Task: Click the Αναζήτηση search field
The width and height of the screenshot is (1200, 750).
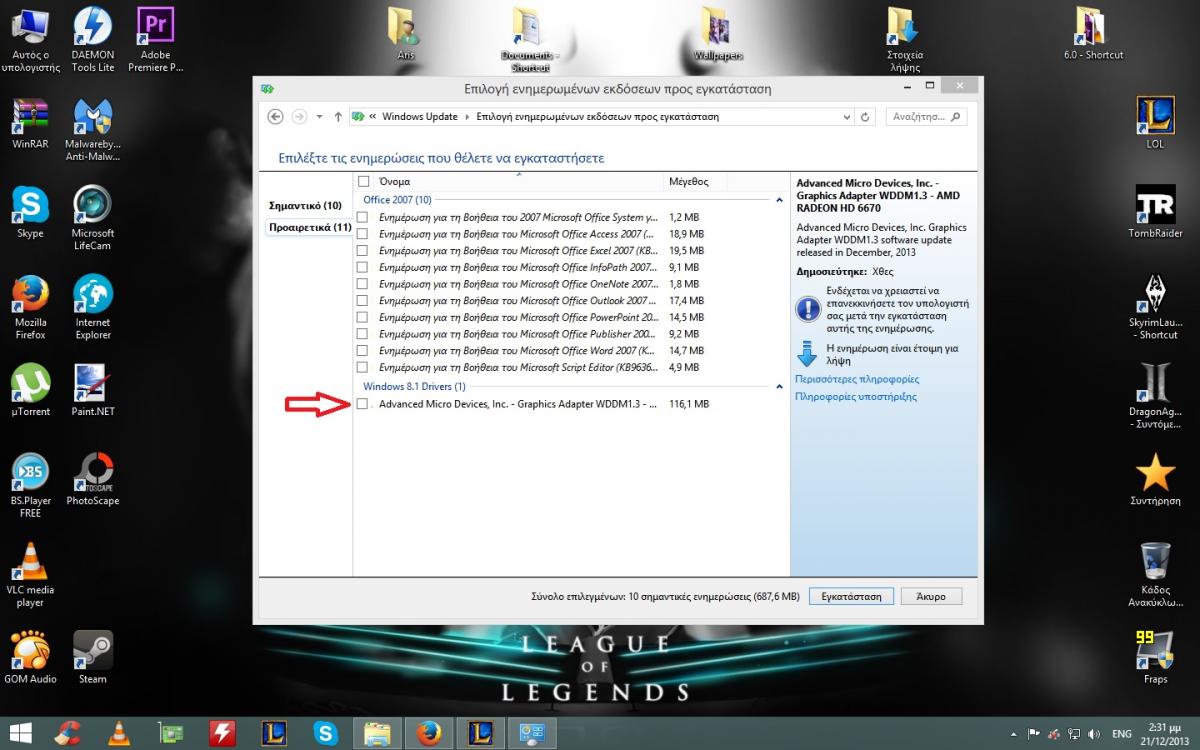Action: click(926, 117)
